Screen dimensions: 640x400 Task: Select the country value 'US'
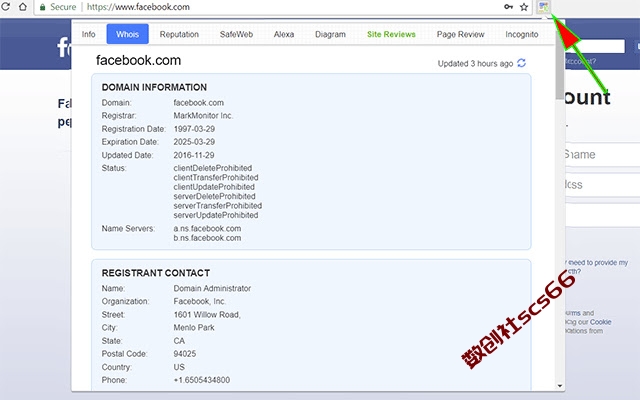pos(179,367)
